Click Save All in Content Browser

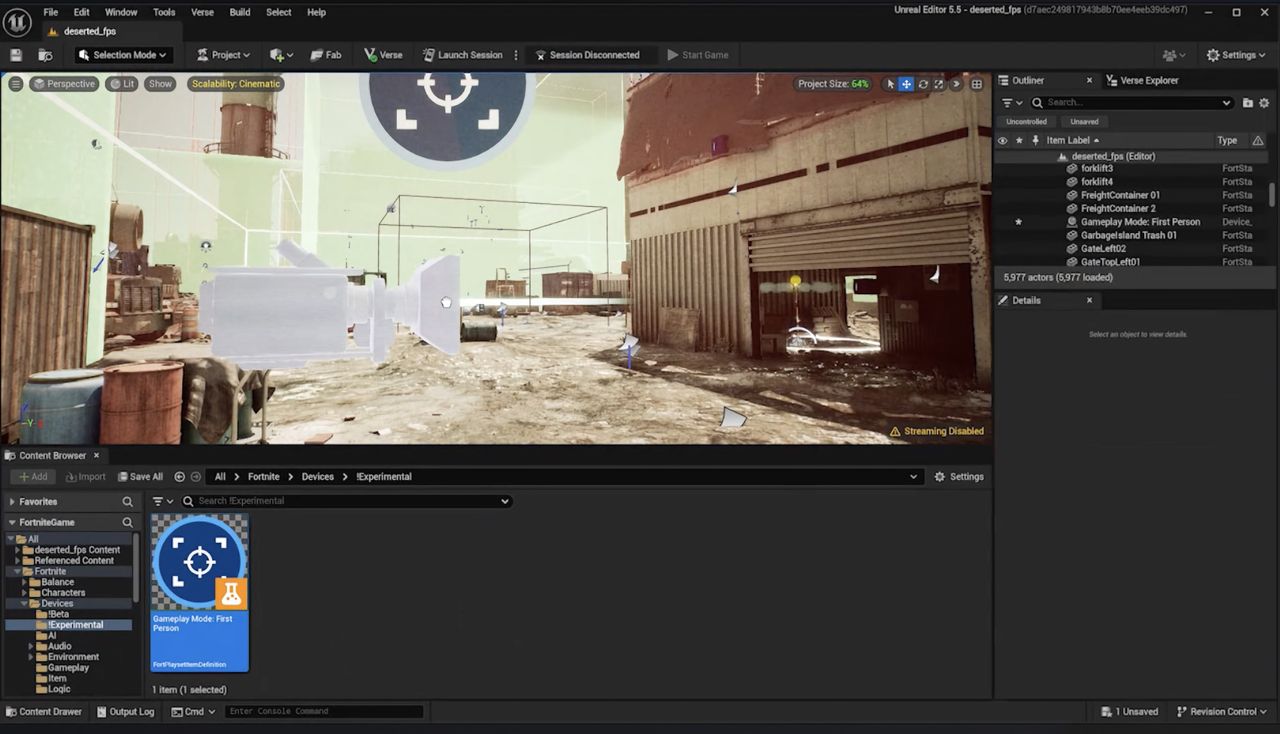click(140, 477)
